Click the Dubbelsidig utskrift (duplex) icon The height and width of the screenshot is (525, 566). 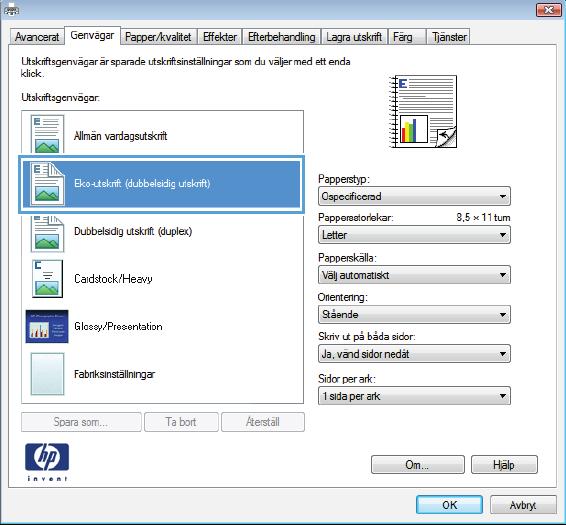47,233
